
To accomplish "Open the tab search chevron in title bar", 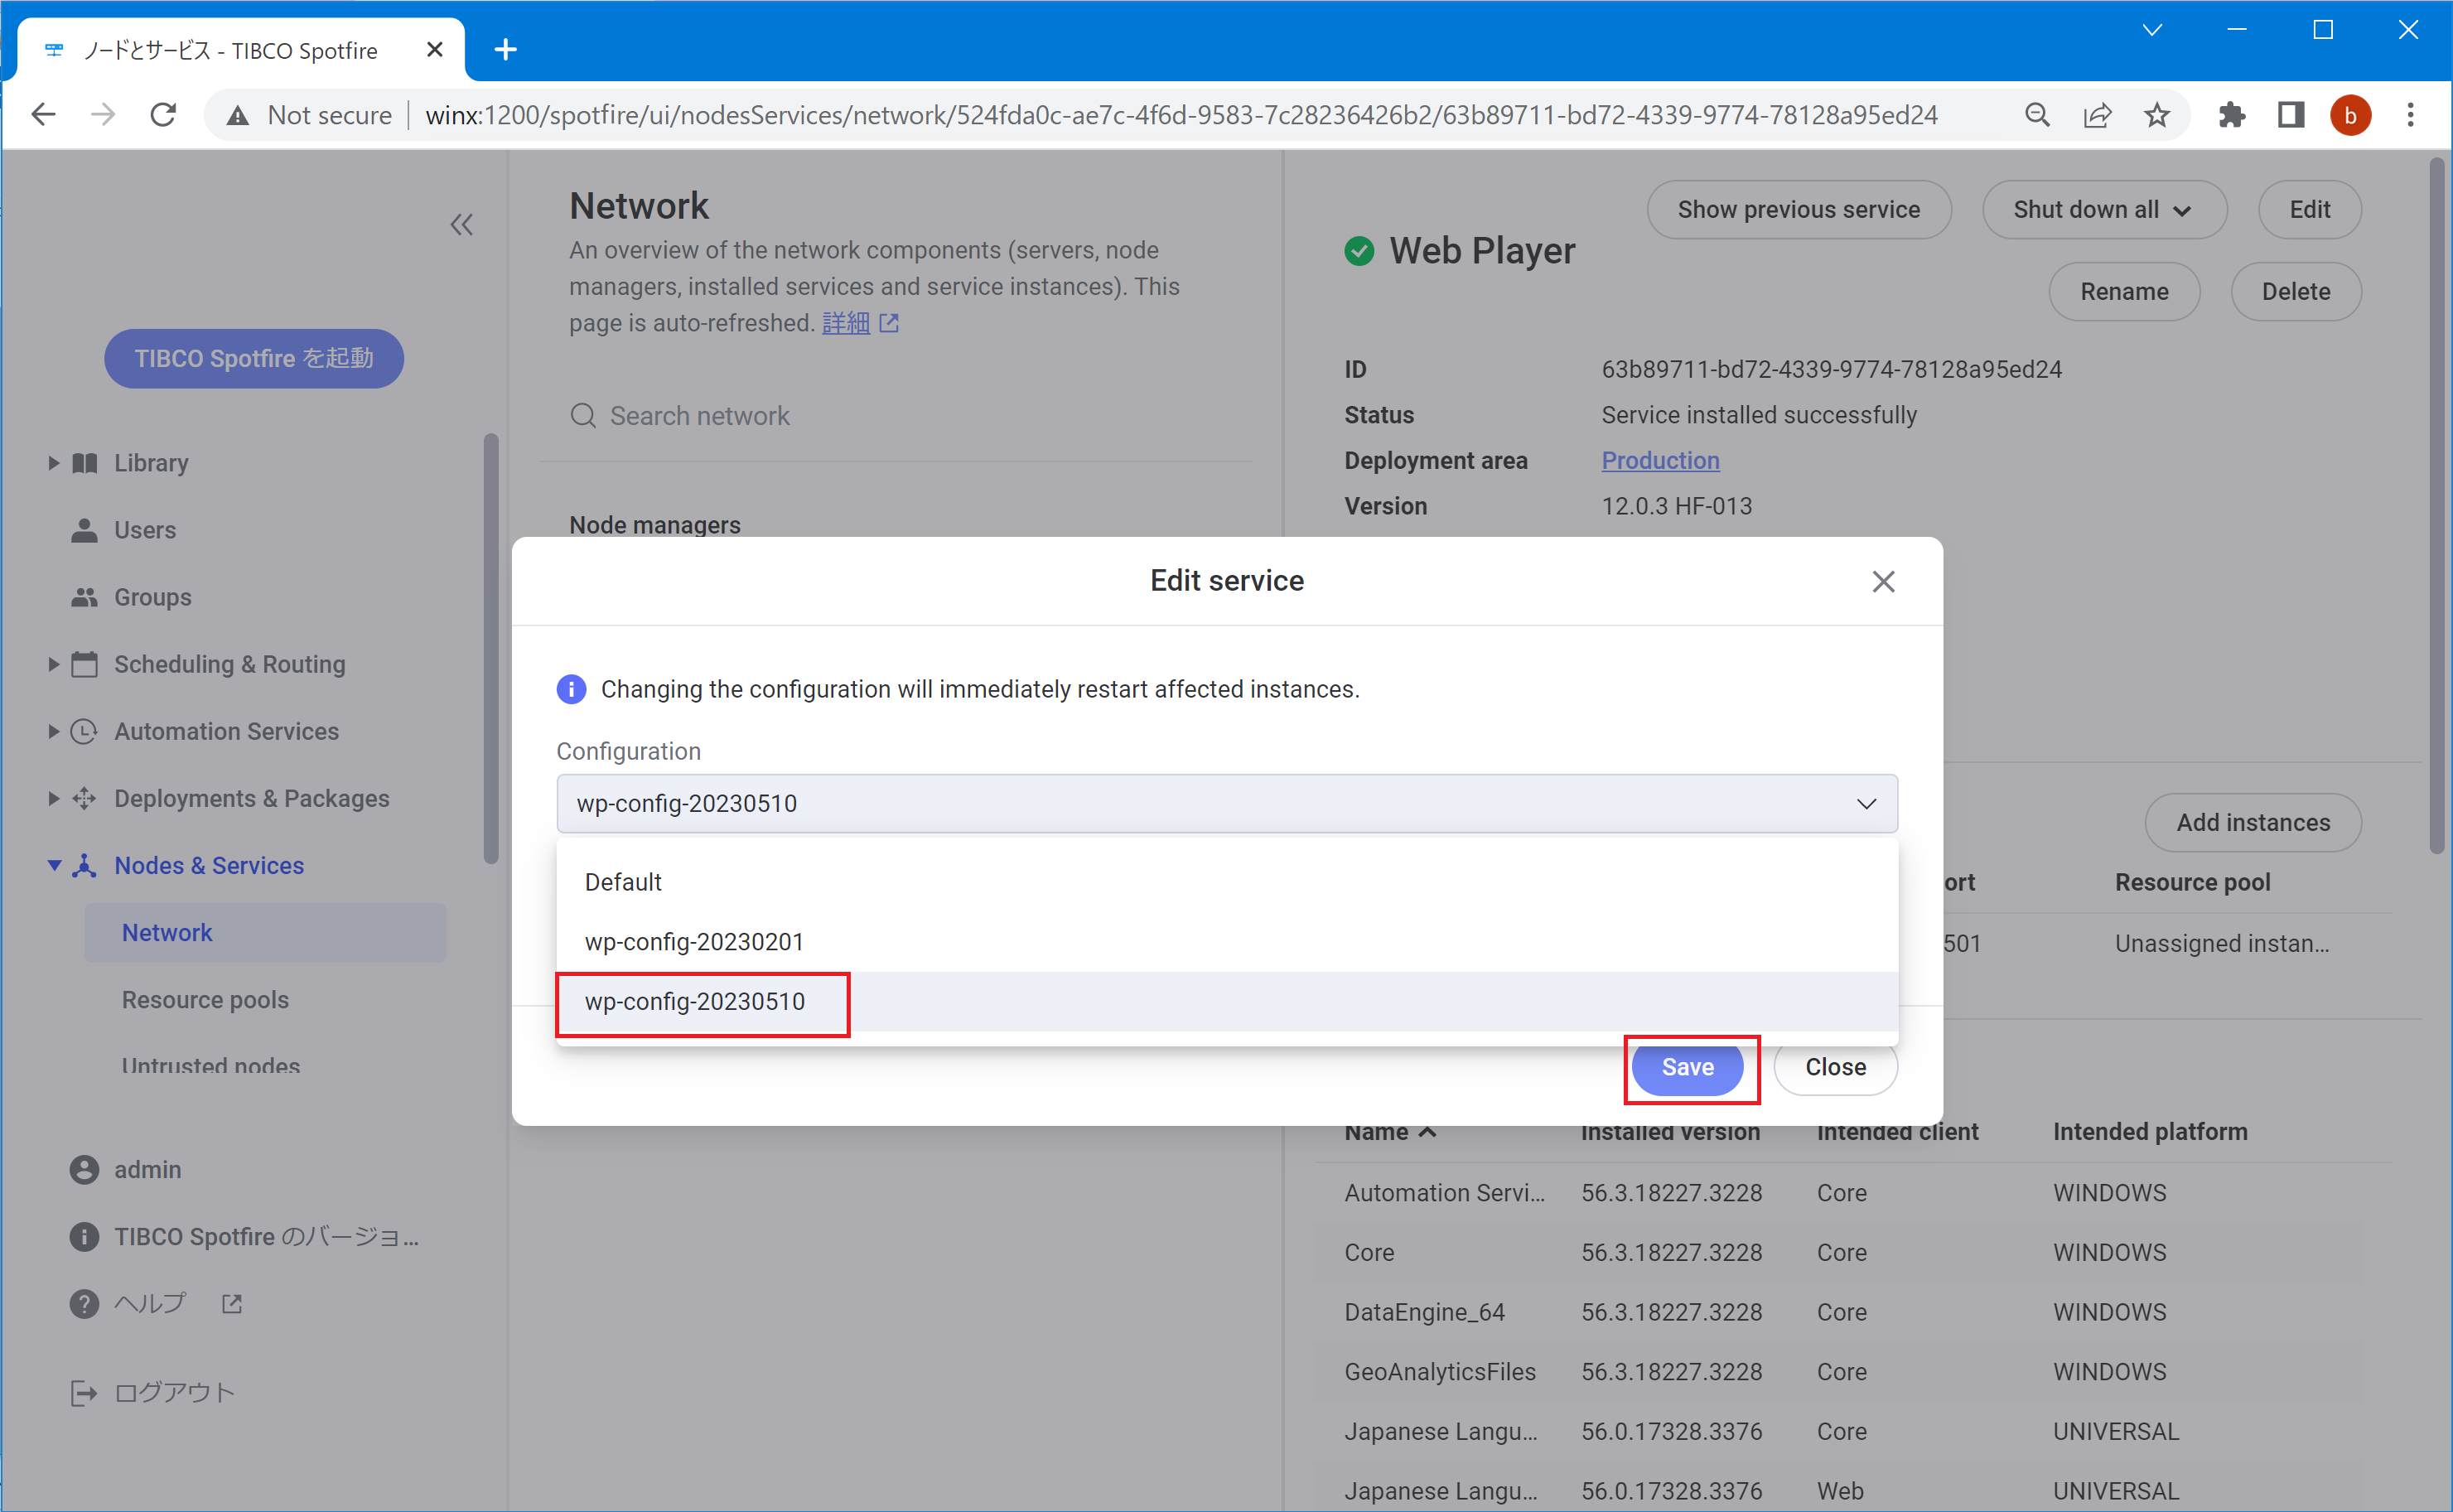I will click(2152, 30).
